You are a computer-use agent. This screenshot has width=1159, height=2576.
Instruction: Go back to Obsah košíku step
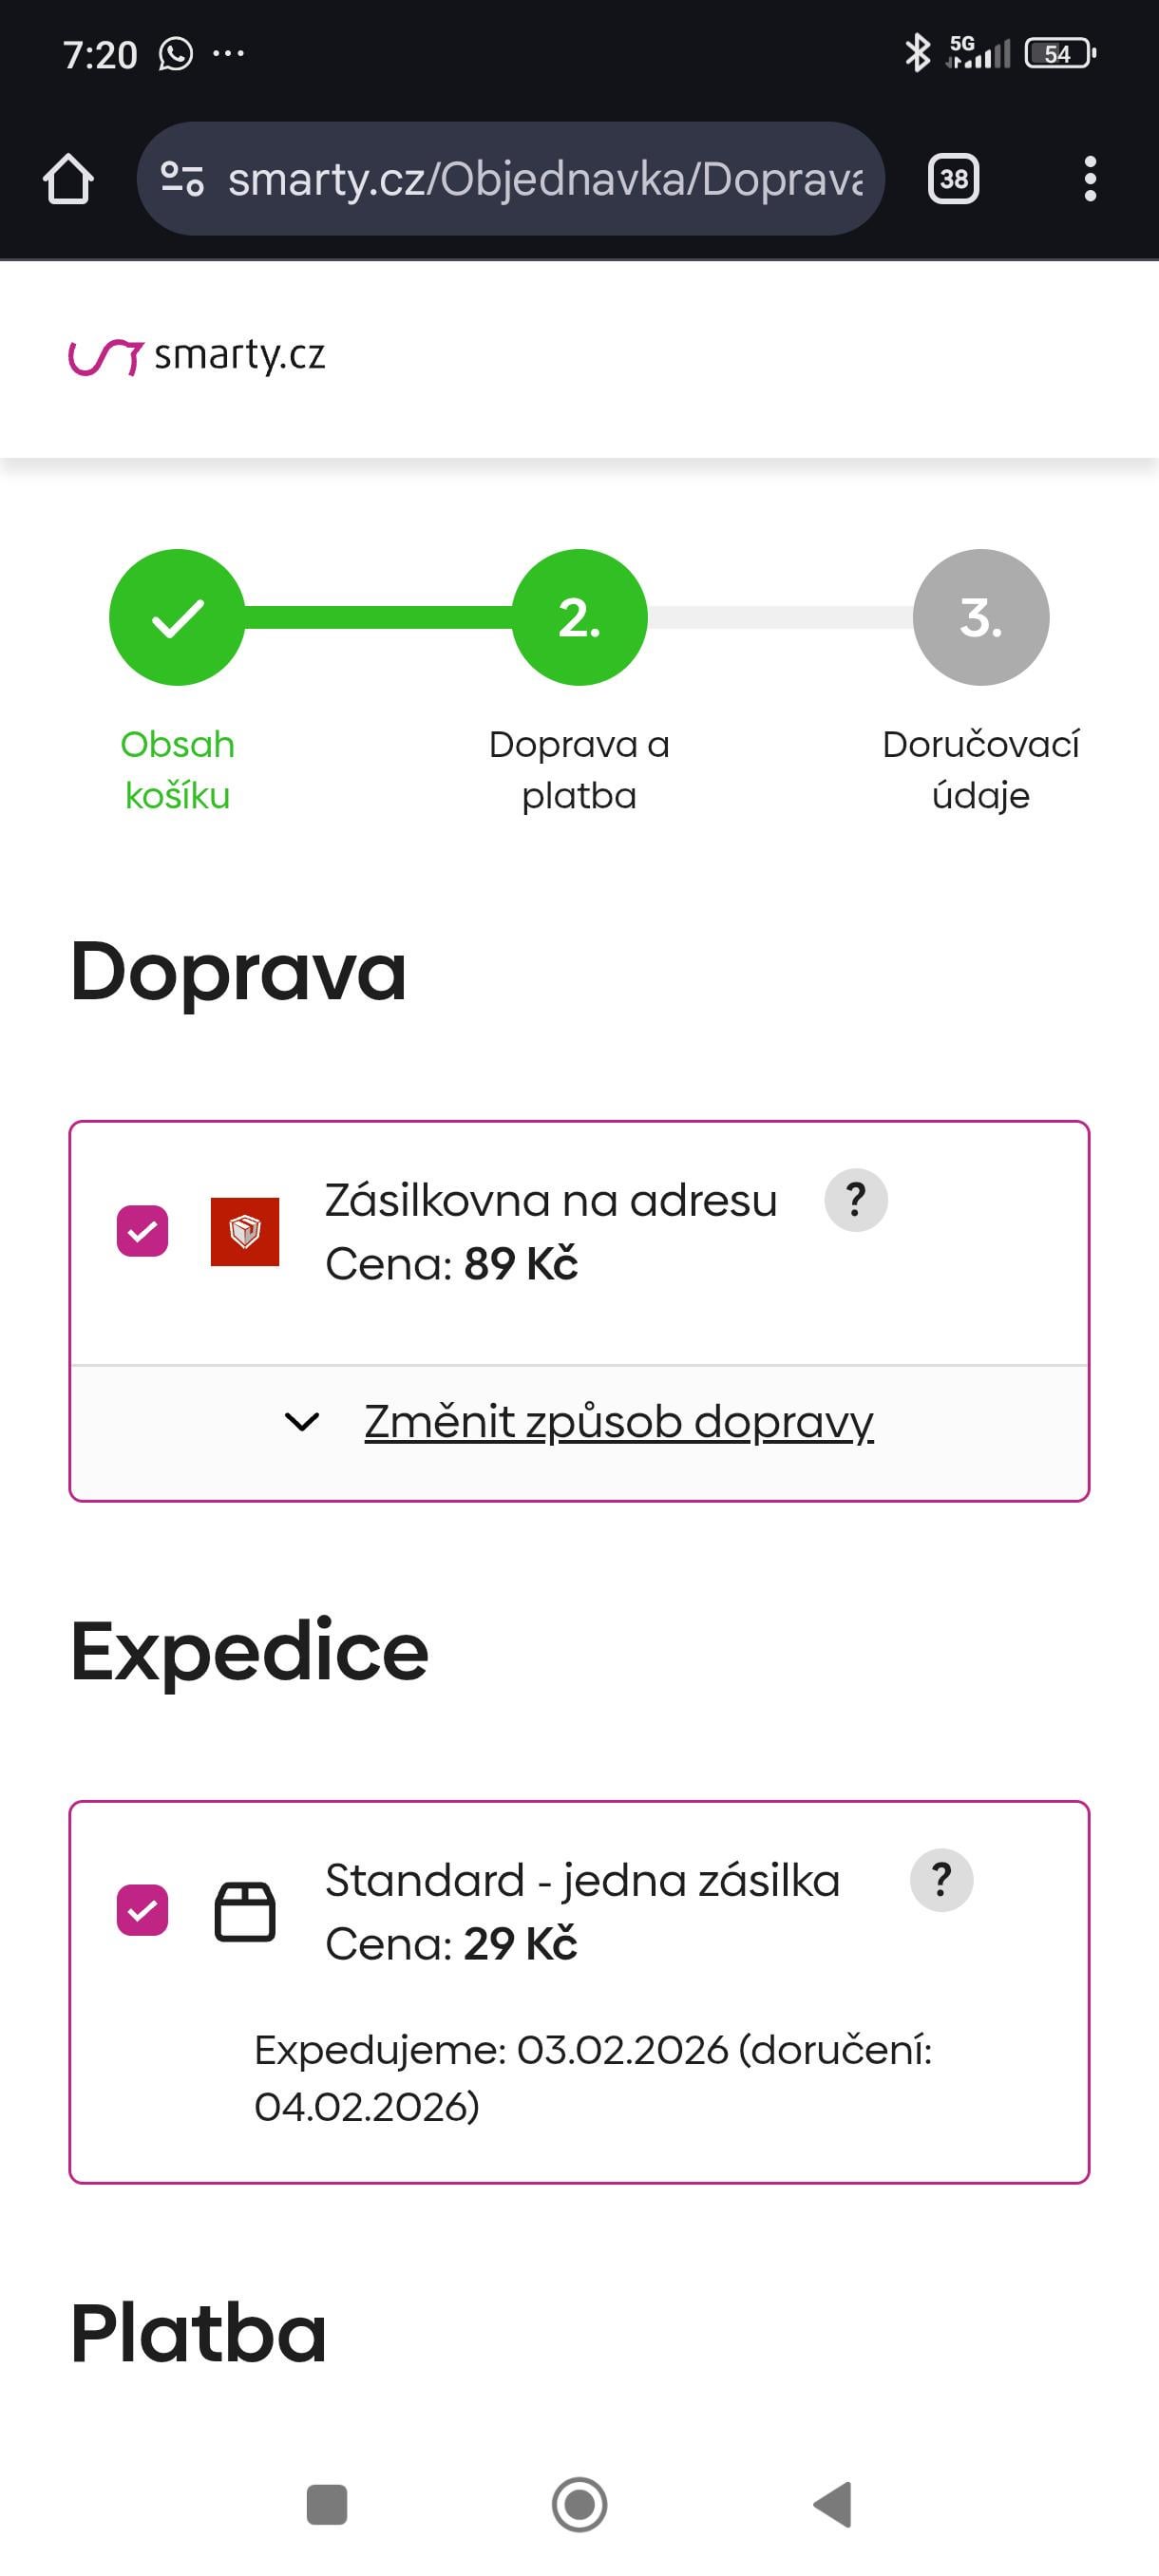(177, 617)
